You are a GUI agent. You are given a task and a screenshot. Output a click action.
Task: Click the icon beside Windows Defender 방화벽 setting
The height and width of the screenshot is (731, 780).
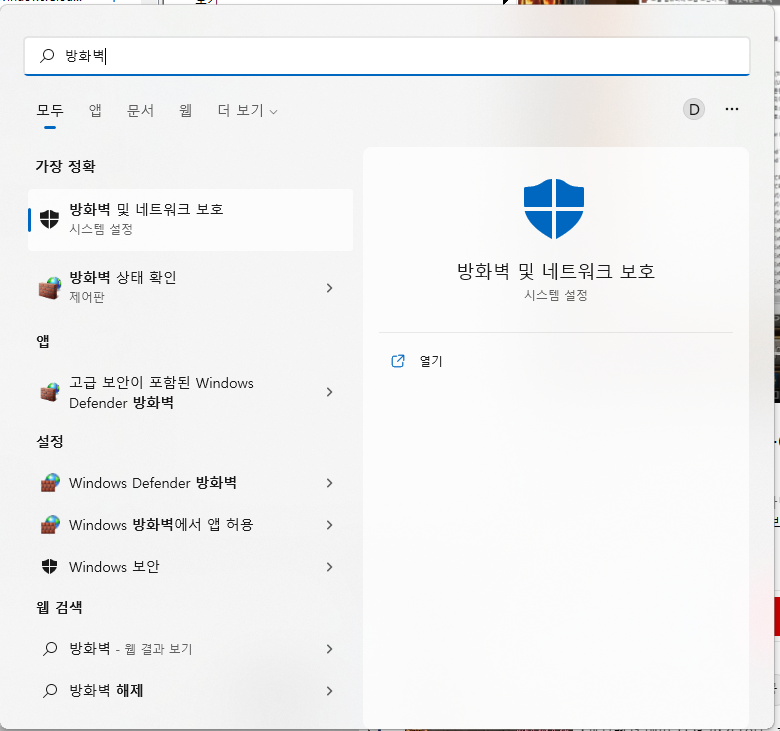50,483
